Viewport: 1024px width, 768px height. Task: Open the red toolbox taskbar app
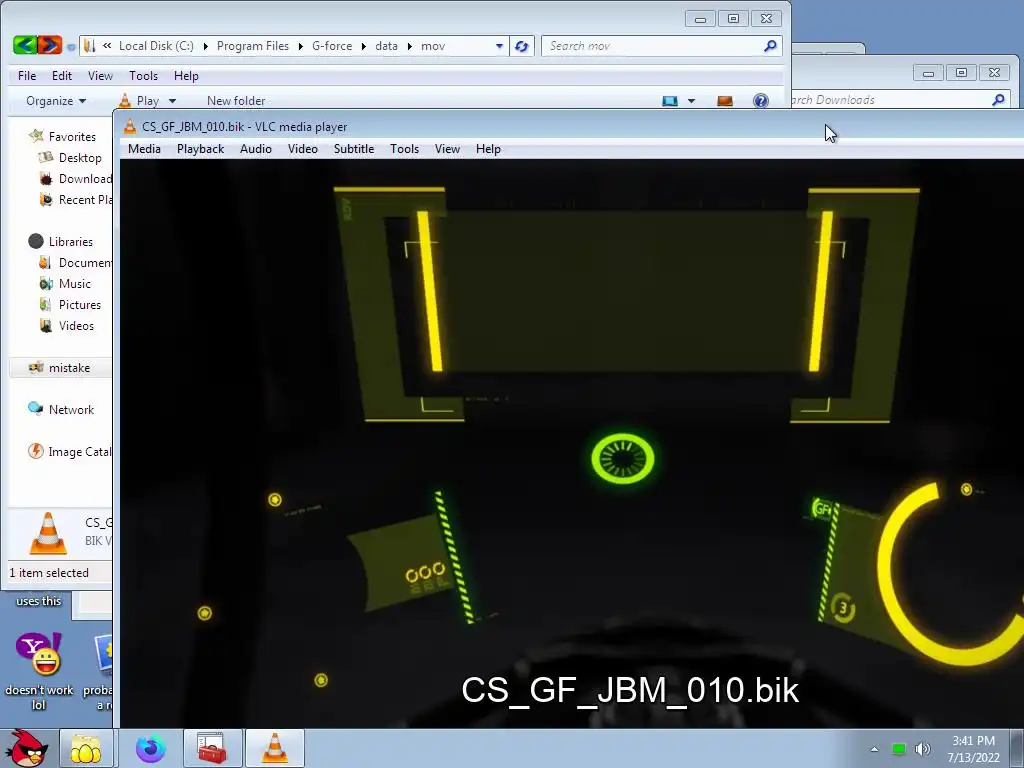(x=213, y=748)
